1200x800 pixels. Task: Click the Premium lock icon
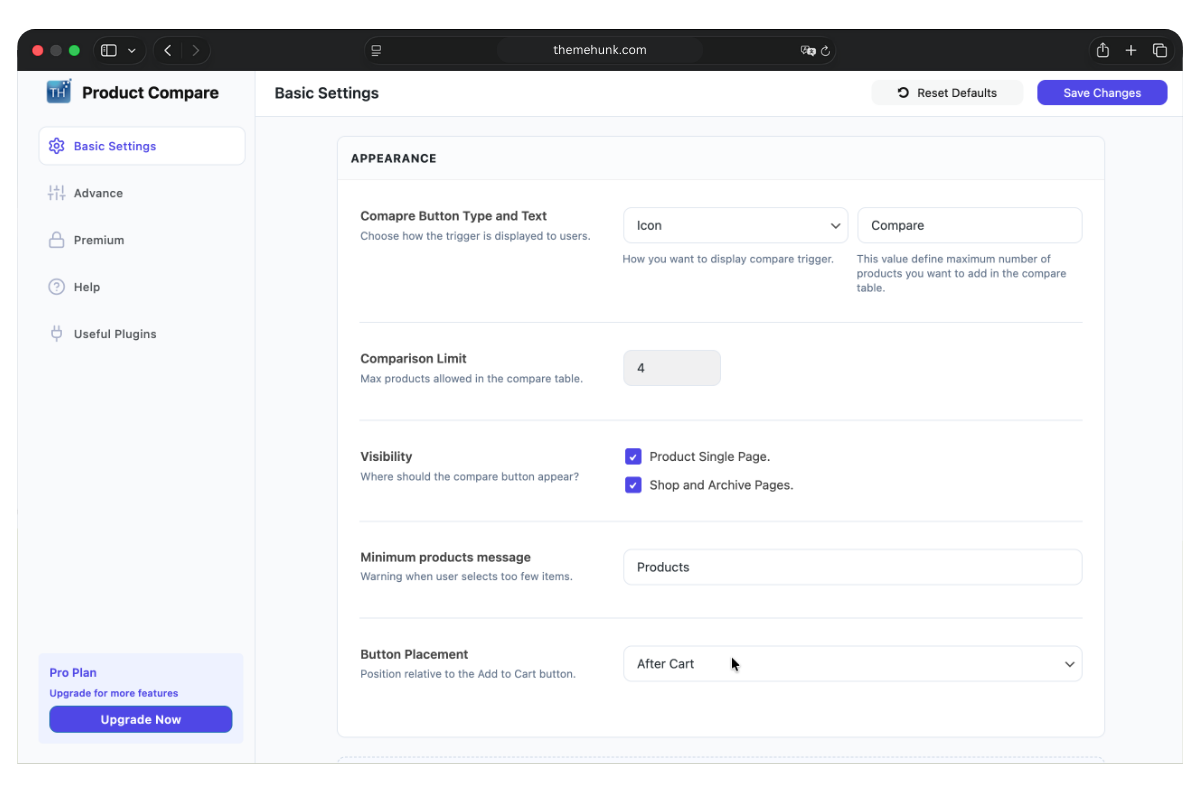click(x=57, y=240)
